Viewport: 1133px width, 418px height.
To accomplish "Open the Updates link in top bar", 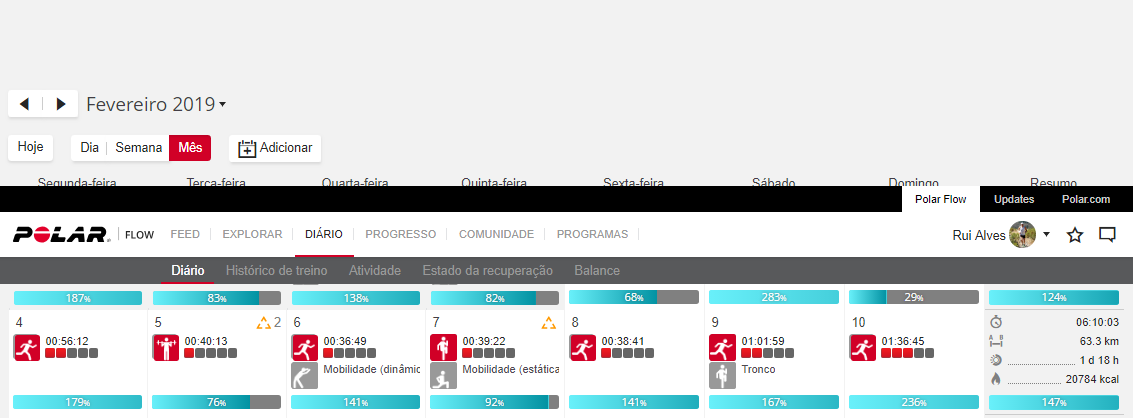I will [1014, 199].
